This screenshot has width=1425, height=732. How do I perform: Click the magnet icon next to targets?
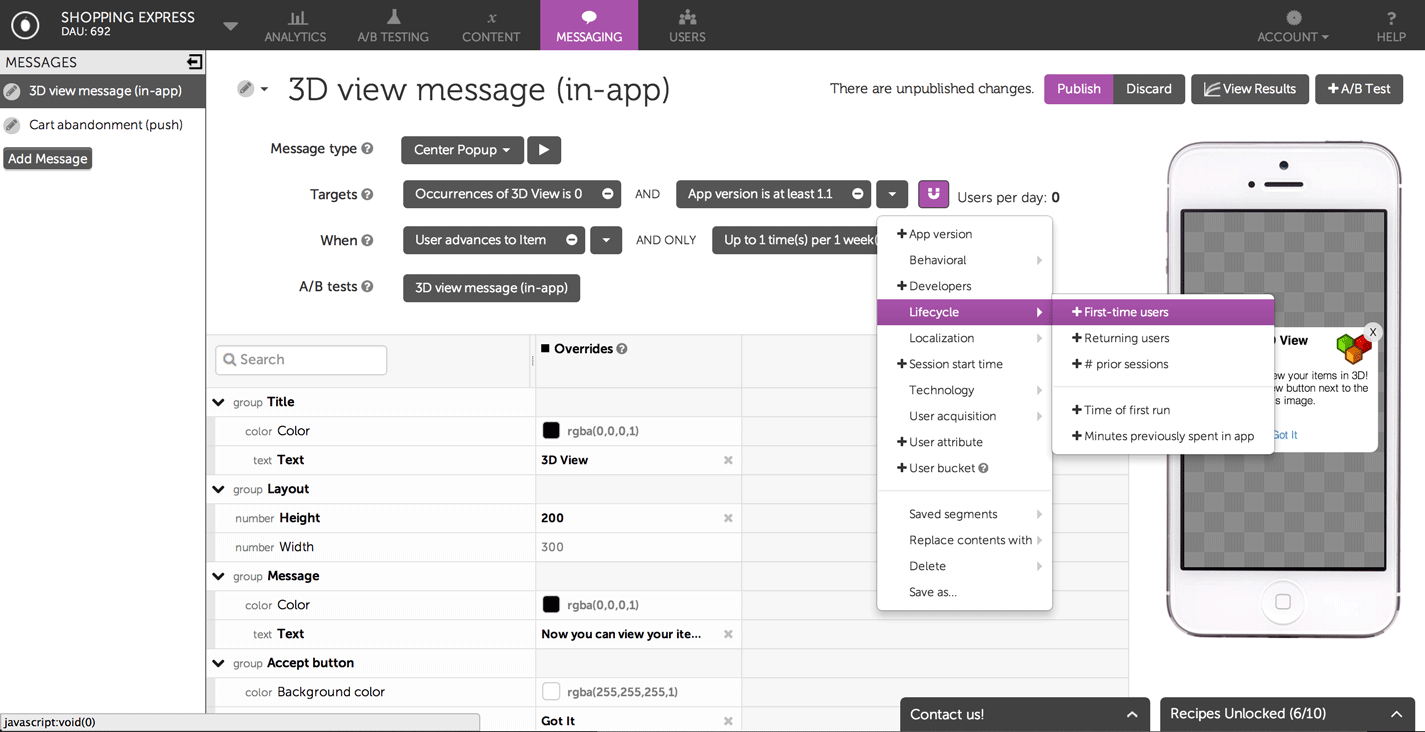click(933, 194)
